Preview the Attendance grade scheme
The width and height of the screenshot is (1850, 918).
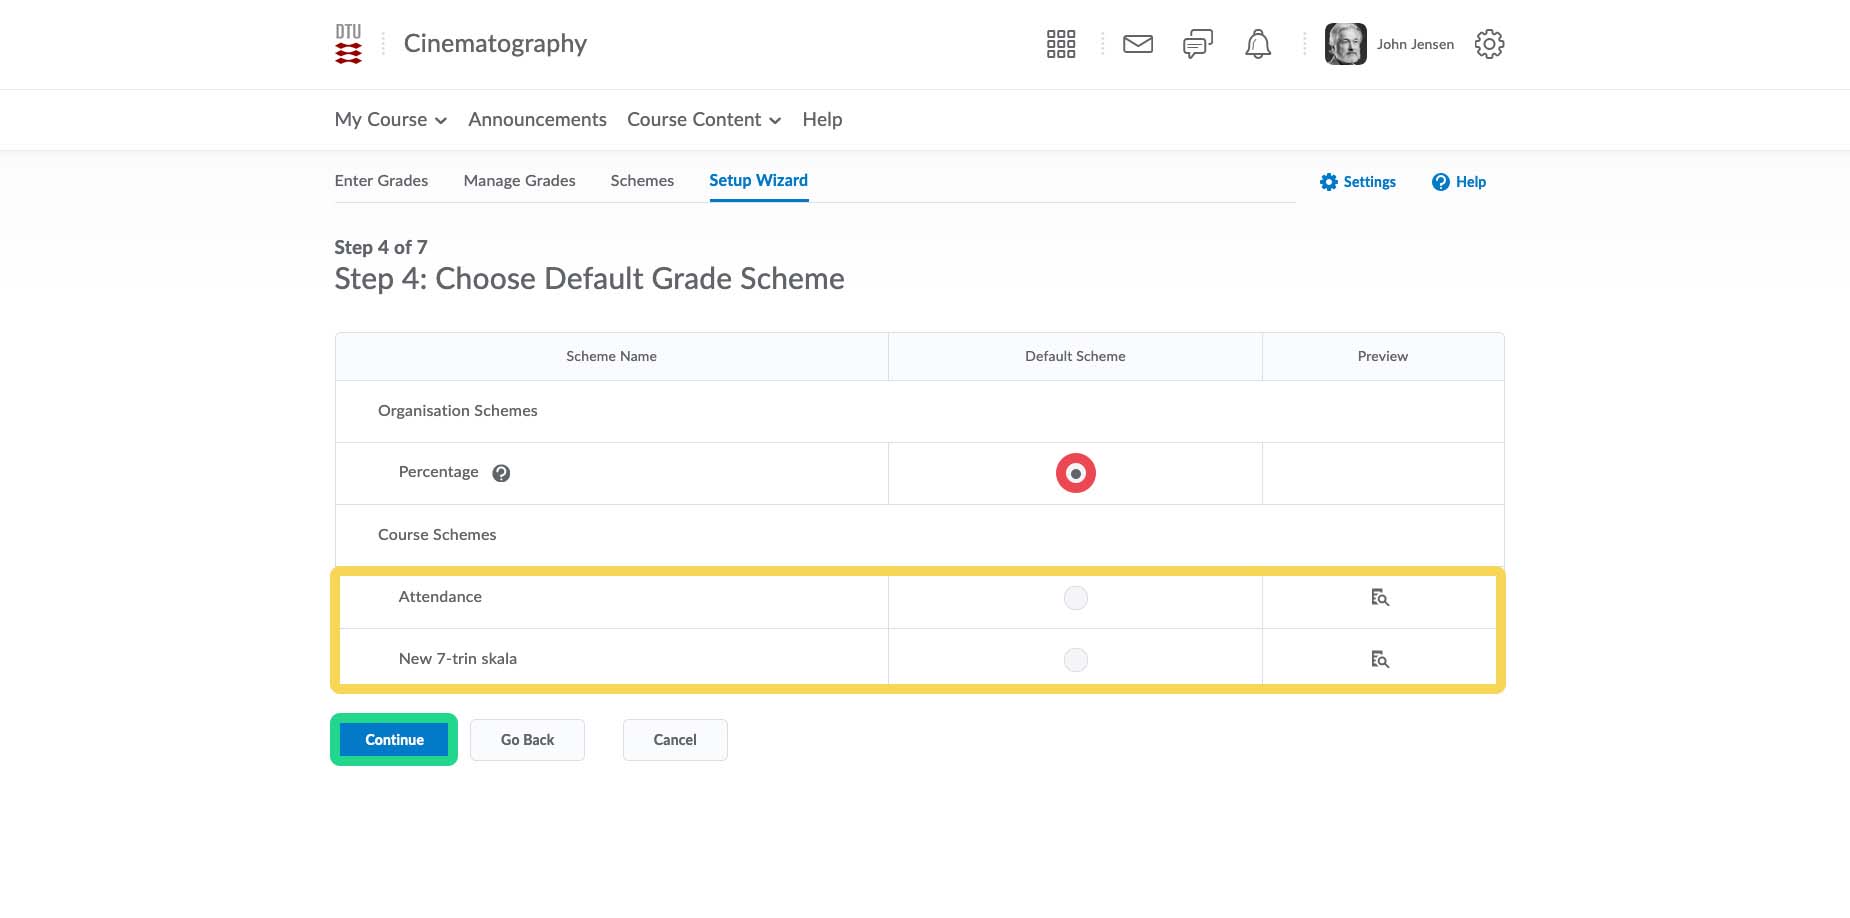(1380, 598)
